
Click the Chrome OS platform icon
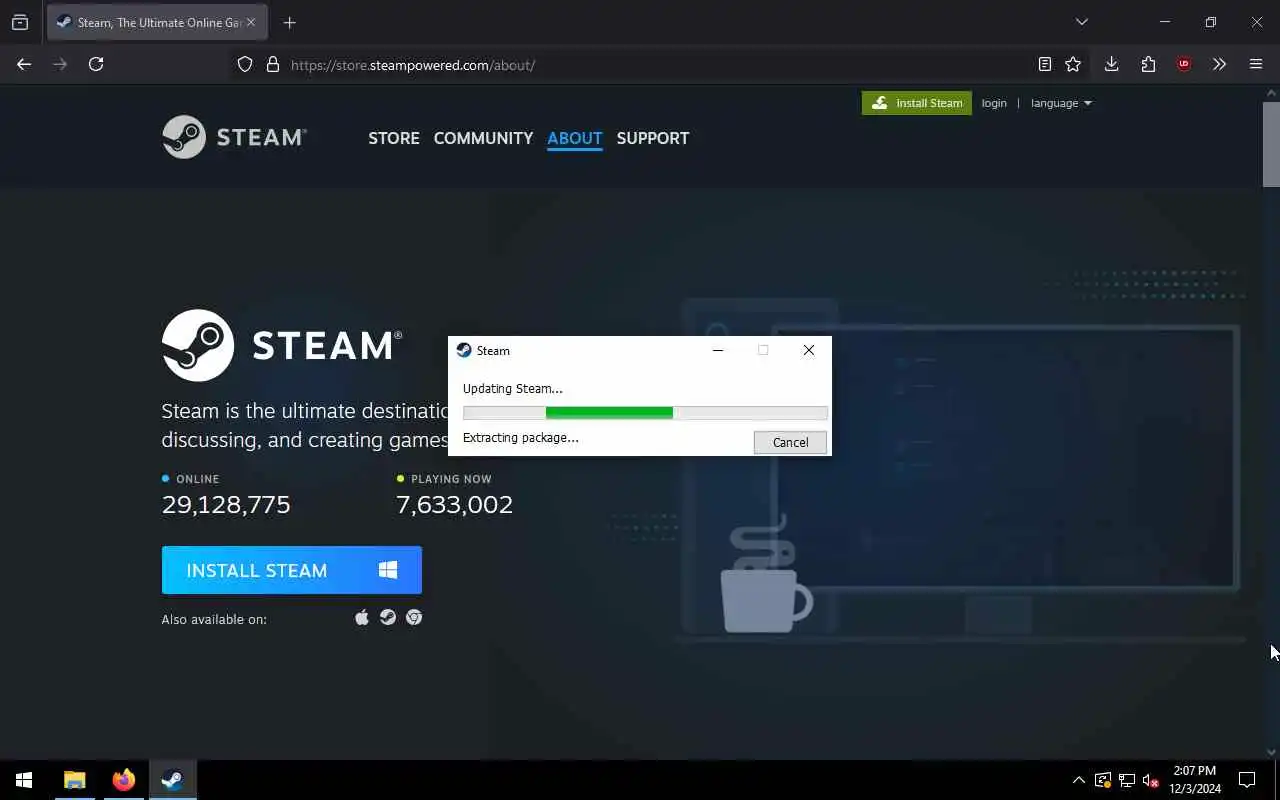(414, 617)
